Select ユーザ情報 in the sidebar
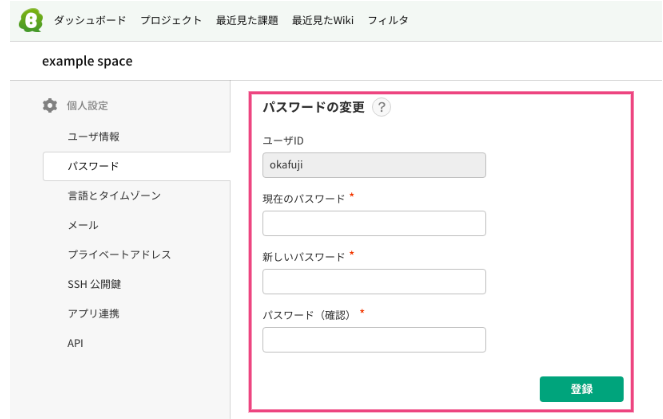The height and width of the screenshot is (419, 663). (93, 137)
